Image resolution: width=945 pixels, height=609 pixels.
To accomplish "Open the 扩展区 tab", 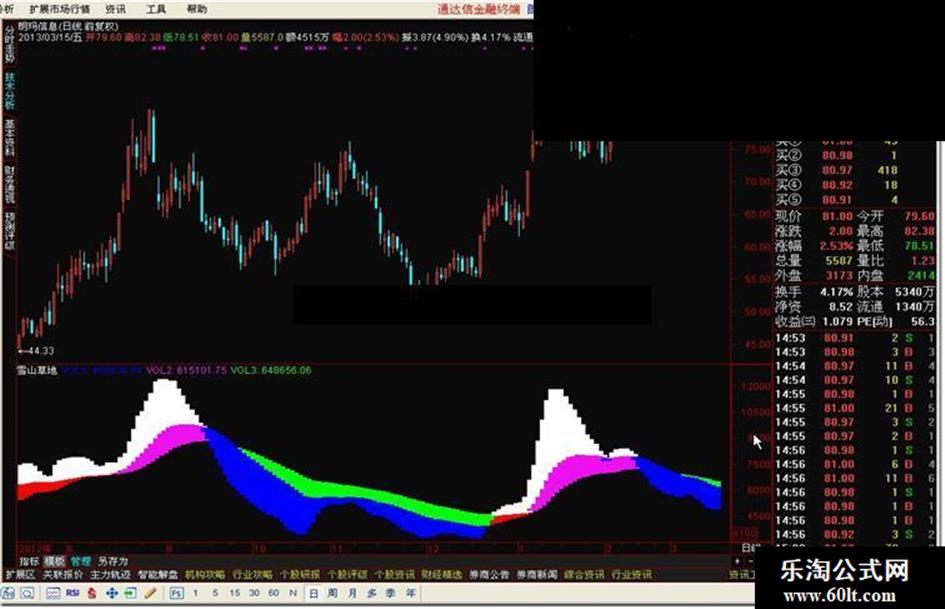I will point(20,575).
